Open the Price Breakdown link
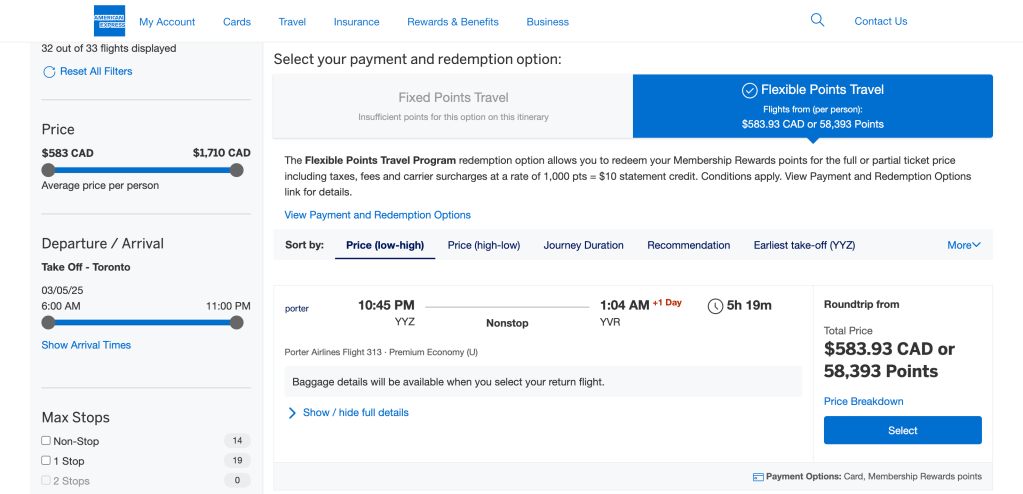This screenshot has width=1023, height=494. (863, 402)
